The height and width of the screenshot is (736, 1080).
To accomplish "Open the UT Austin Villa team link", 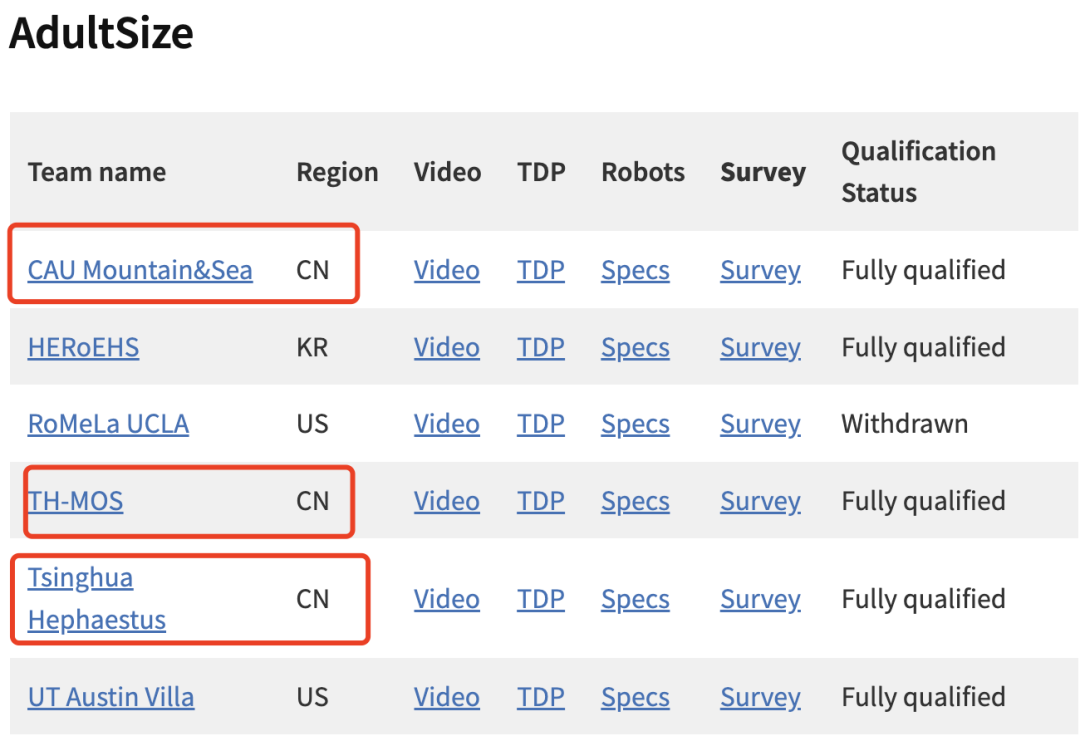I will (111, 697).
